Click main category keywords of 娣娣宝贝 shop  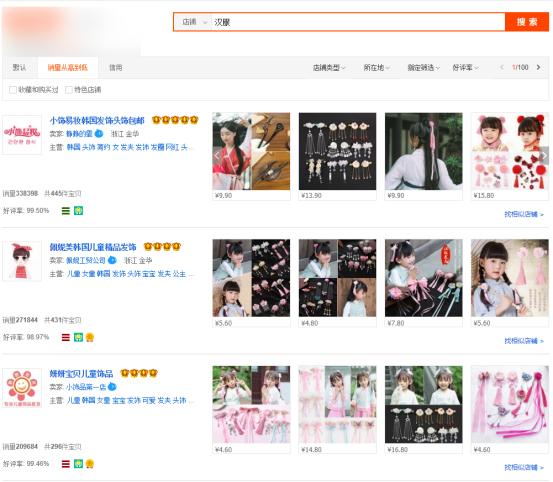point(130,401)
